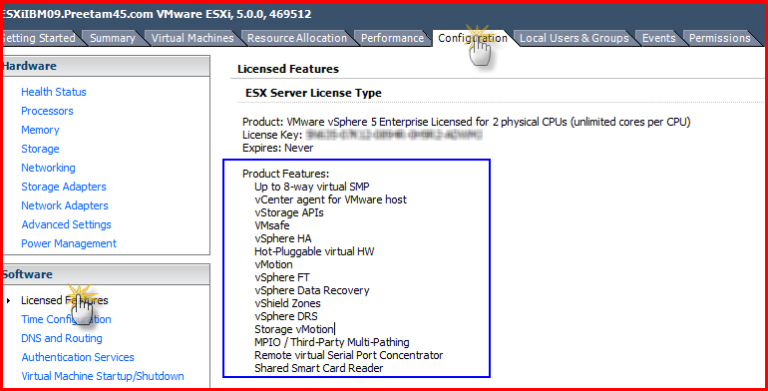Image resolution: width=768 pixels, height=391 pixels.
Task: Click DNS and Routing link
Action: point(62,339)
